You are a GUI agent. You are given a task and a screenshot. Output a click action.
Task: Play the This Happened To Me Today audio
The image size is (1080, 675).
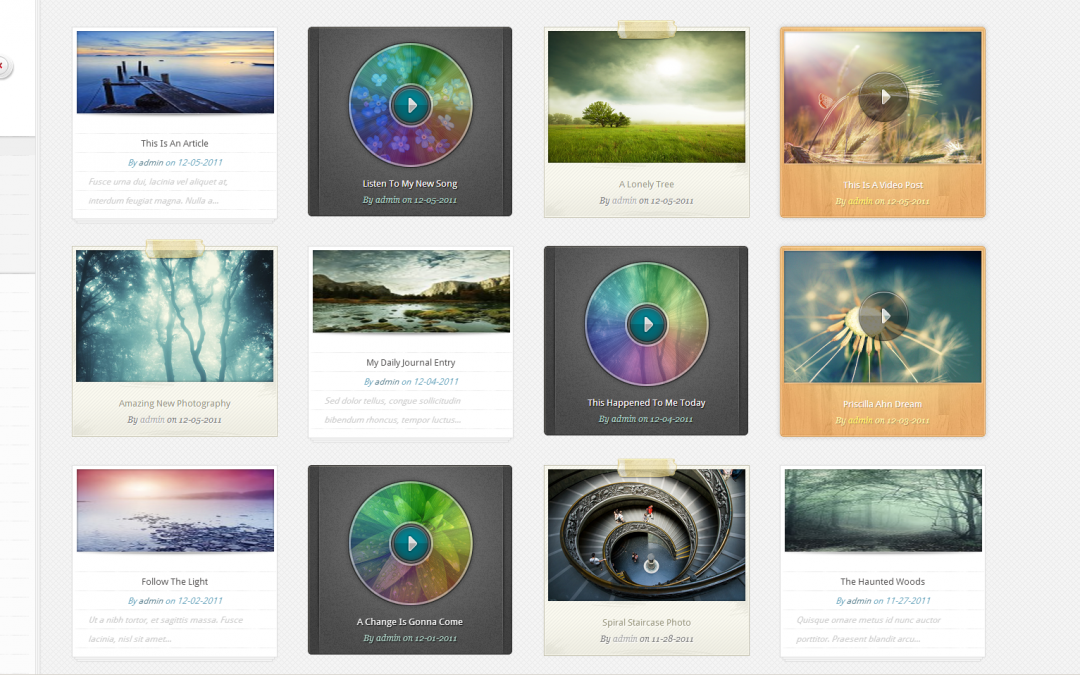pos(647,324)
